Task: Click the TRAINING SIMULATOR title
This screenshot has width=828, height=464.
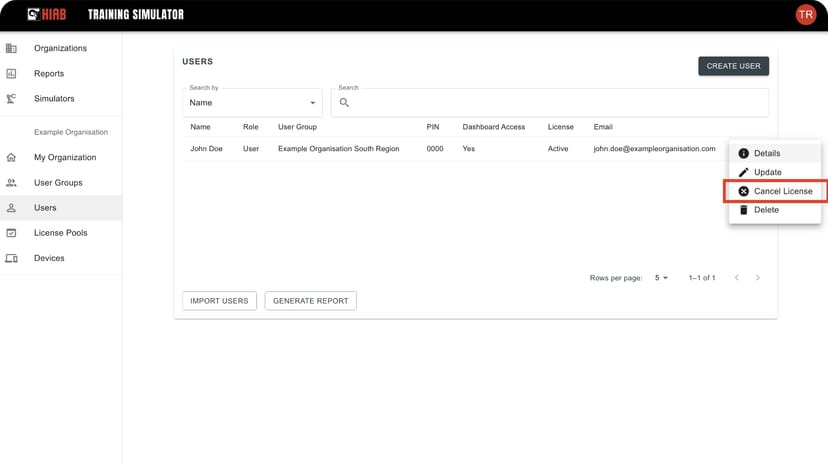Action: (x=136, y=14)
